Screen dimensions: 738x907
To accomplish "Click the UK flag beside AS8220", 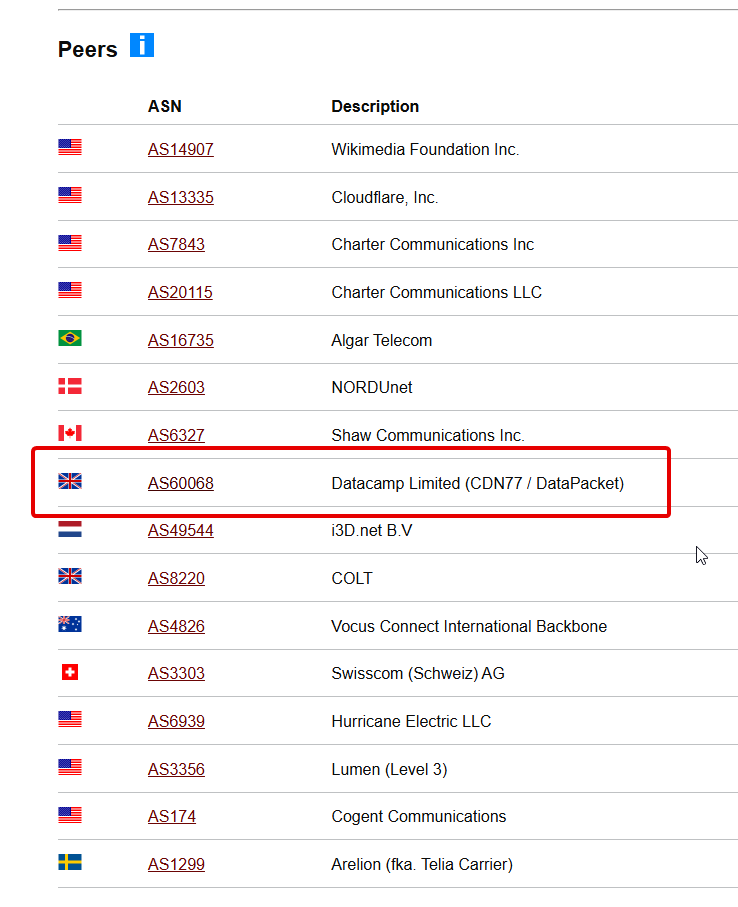I will tap(70, 576).
